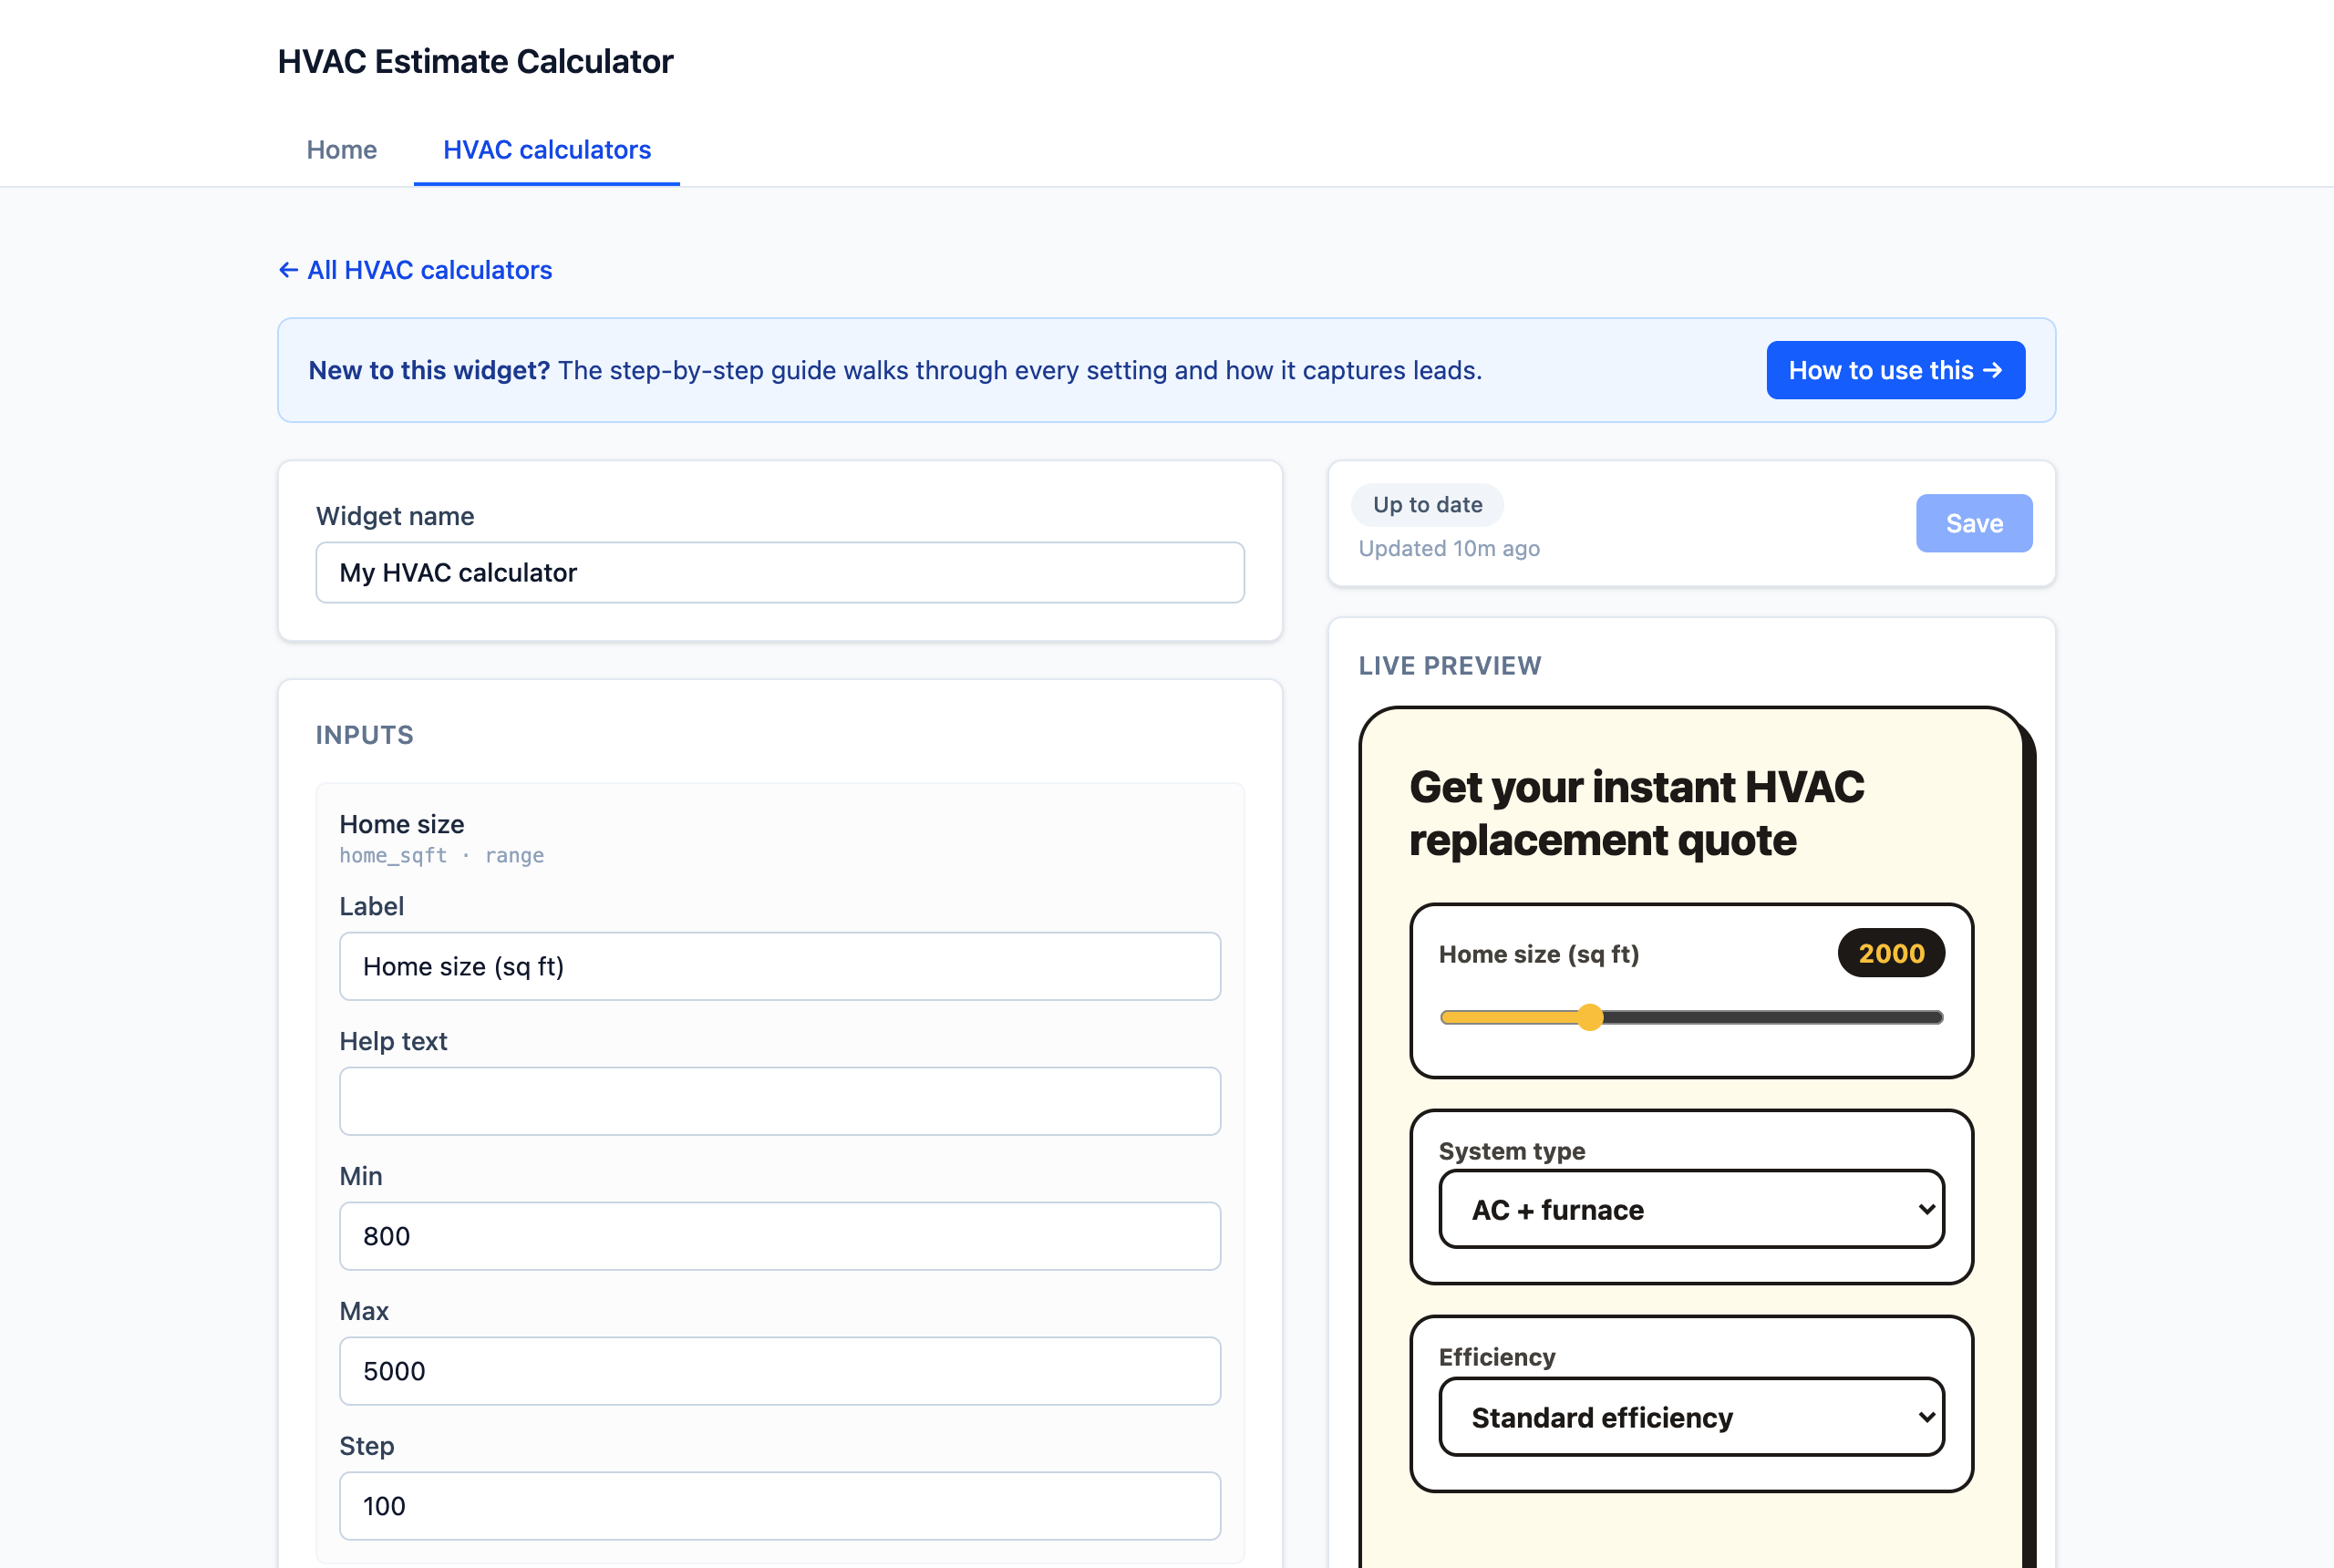Go back to All HVAC calculators

click(x=415, y=270)
